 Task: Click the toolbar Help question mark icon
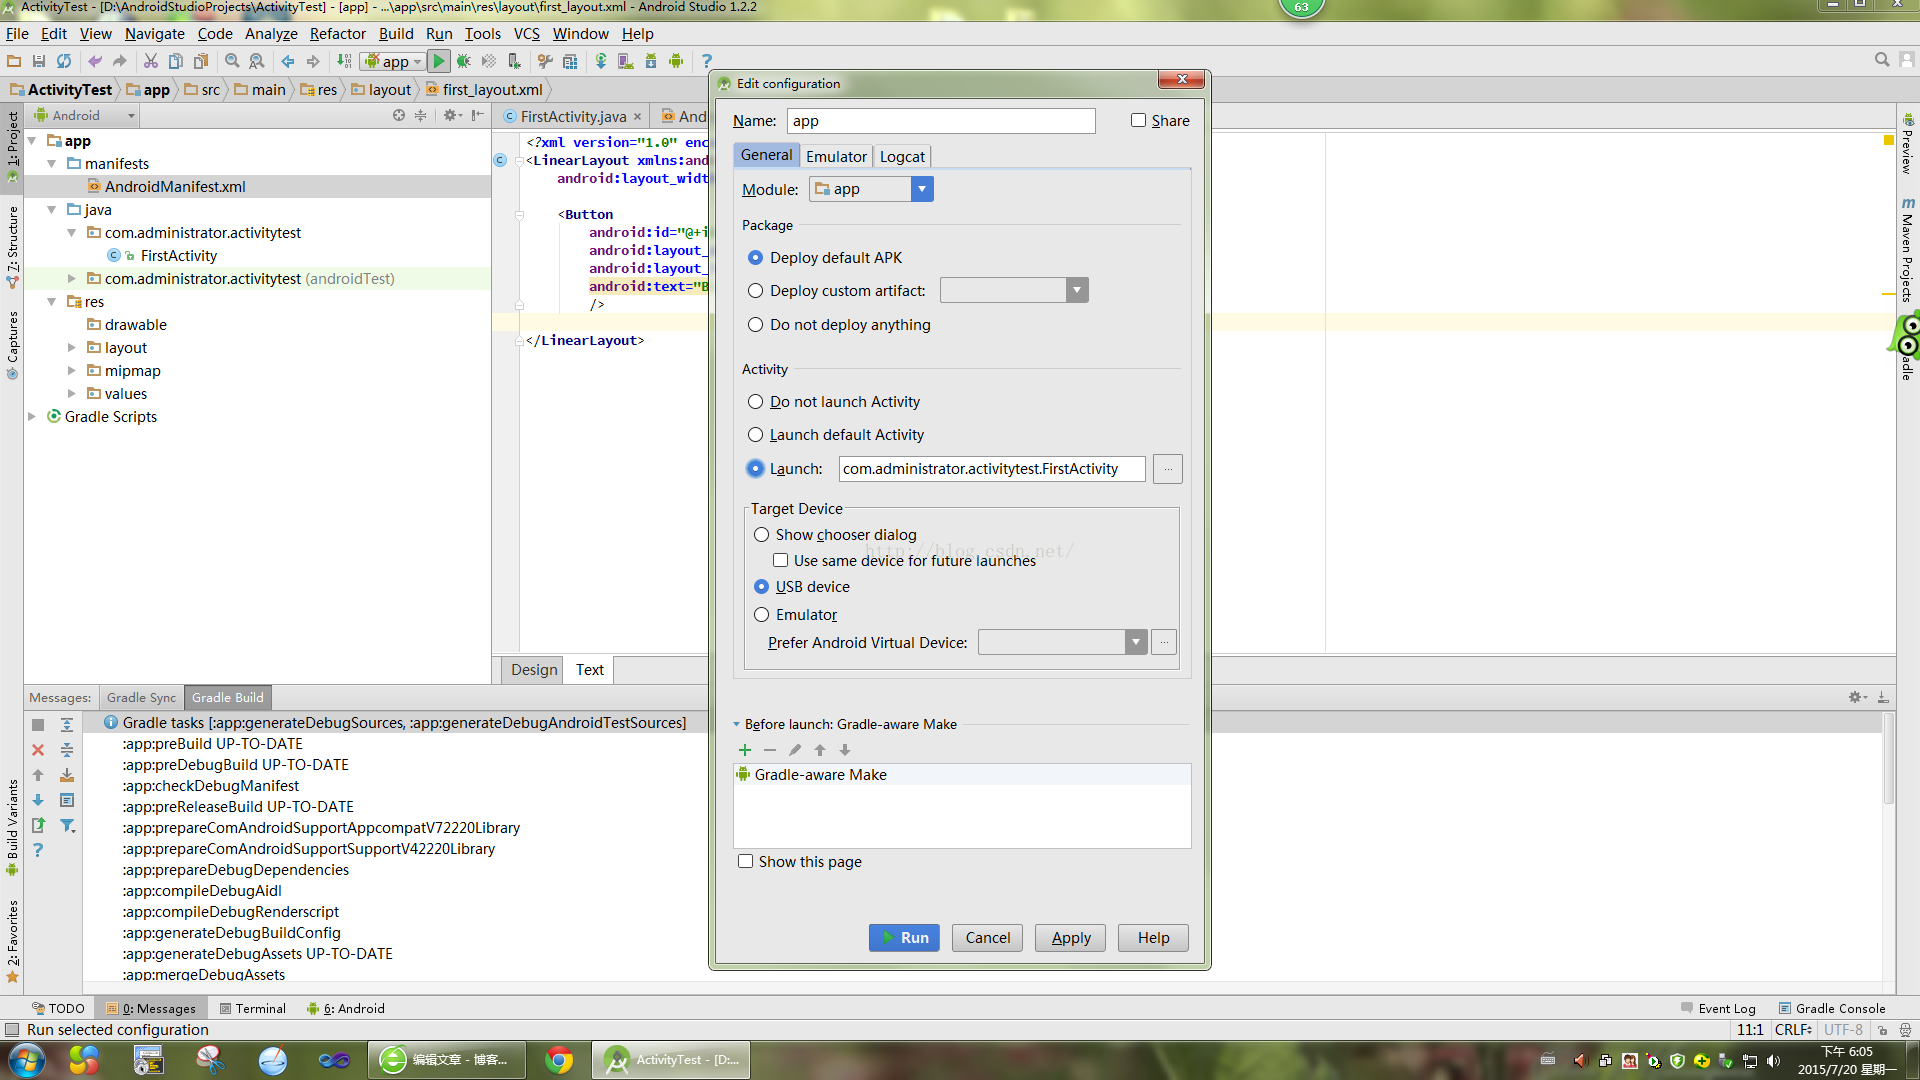[x=707, y=61]
